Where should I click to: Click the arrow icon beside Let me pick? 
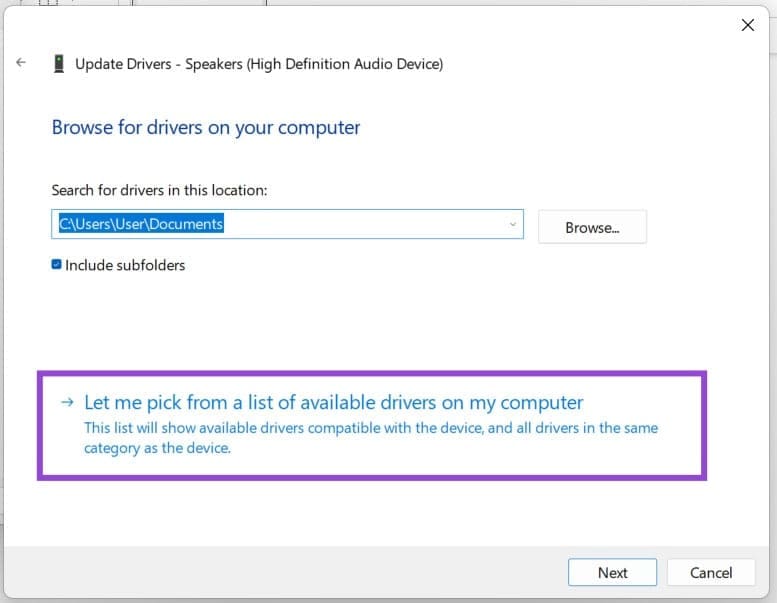click(67, 402)
